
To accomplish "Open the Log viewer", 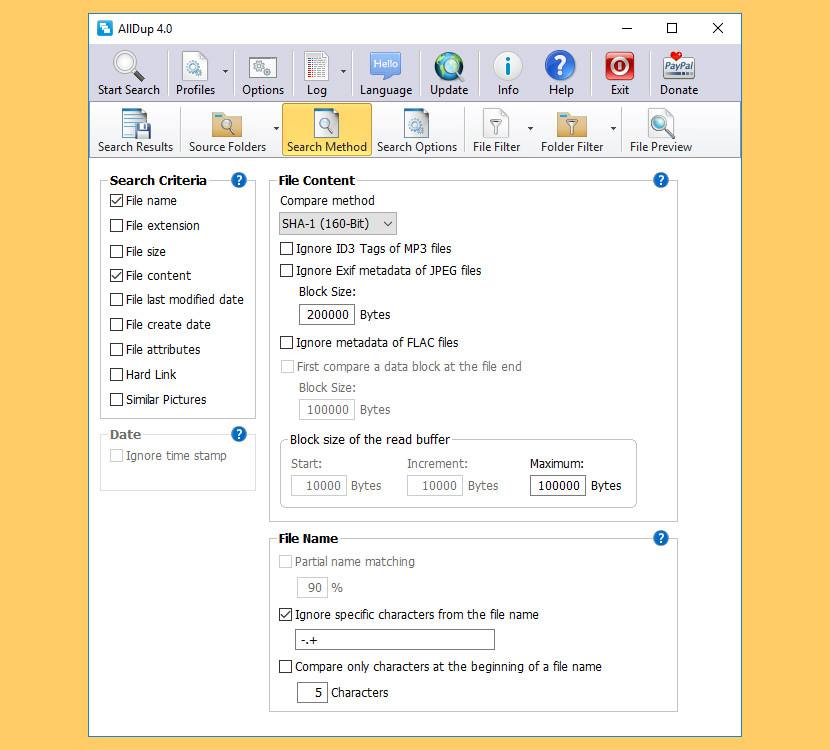I will pyautogui.click(x=316, y=72).
